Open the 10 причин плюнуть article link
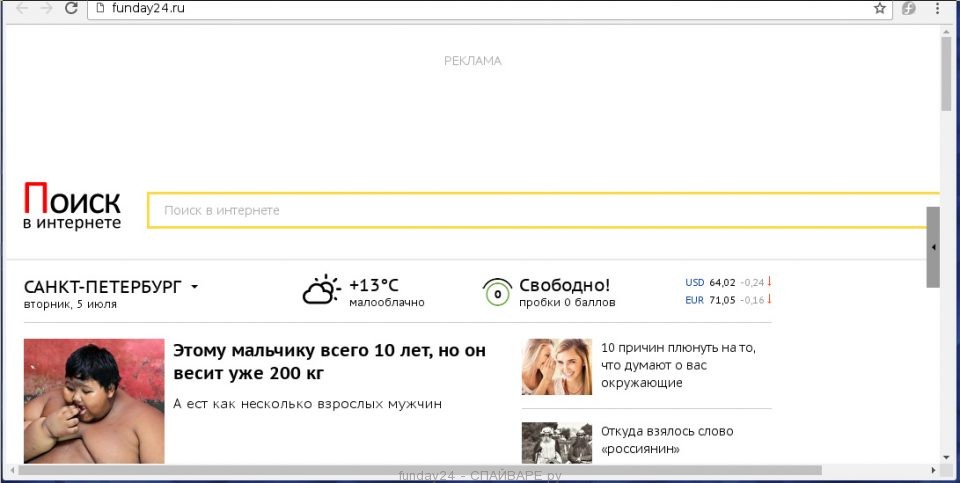Image resolution: width=960 pixels, height=483 pixels. tap(678, 365)
